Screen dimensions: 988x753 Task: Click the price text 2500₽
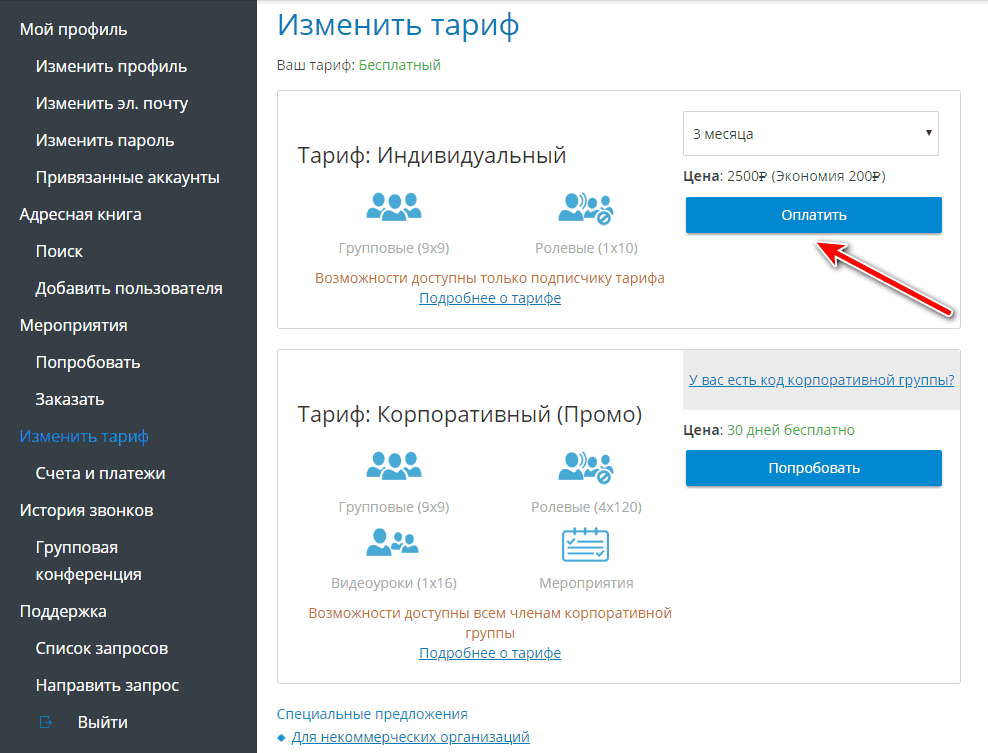pos(747,176)
